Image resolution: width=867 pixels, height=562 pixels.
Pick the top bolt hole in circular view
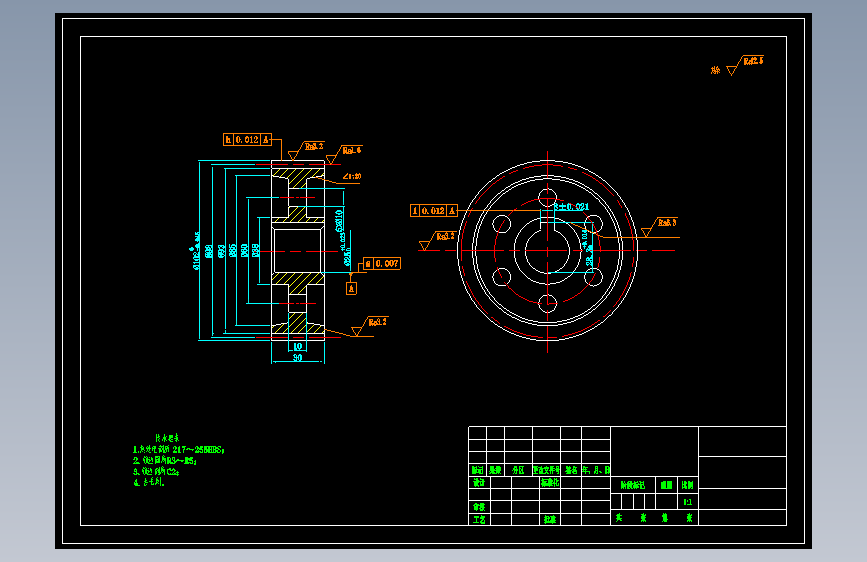pos(547,198)
